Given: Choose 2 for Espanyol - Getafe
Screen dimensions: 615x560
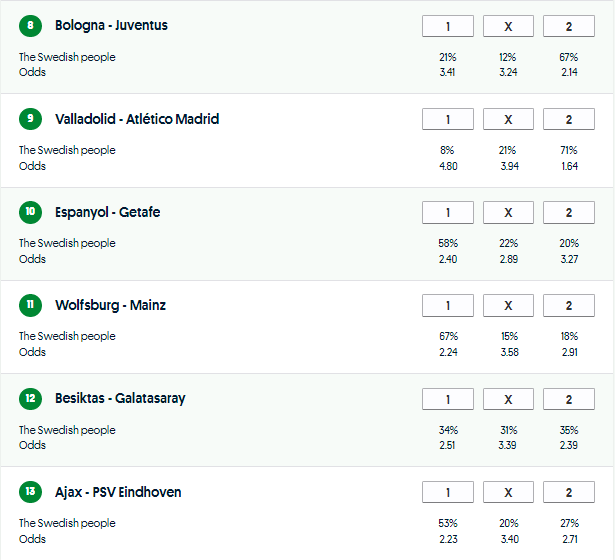Looking at the screenshot, I should click(568, 213).
